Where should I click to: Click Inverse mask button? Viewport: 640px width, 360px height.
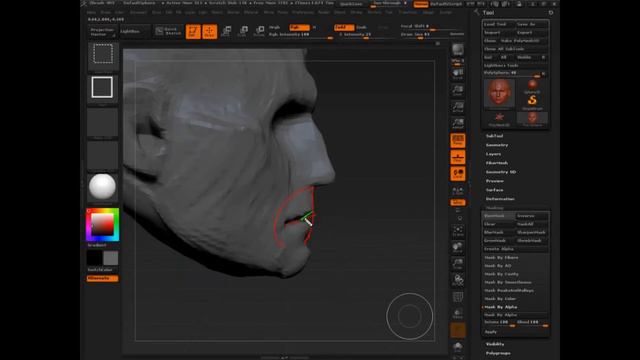531,216
